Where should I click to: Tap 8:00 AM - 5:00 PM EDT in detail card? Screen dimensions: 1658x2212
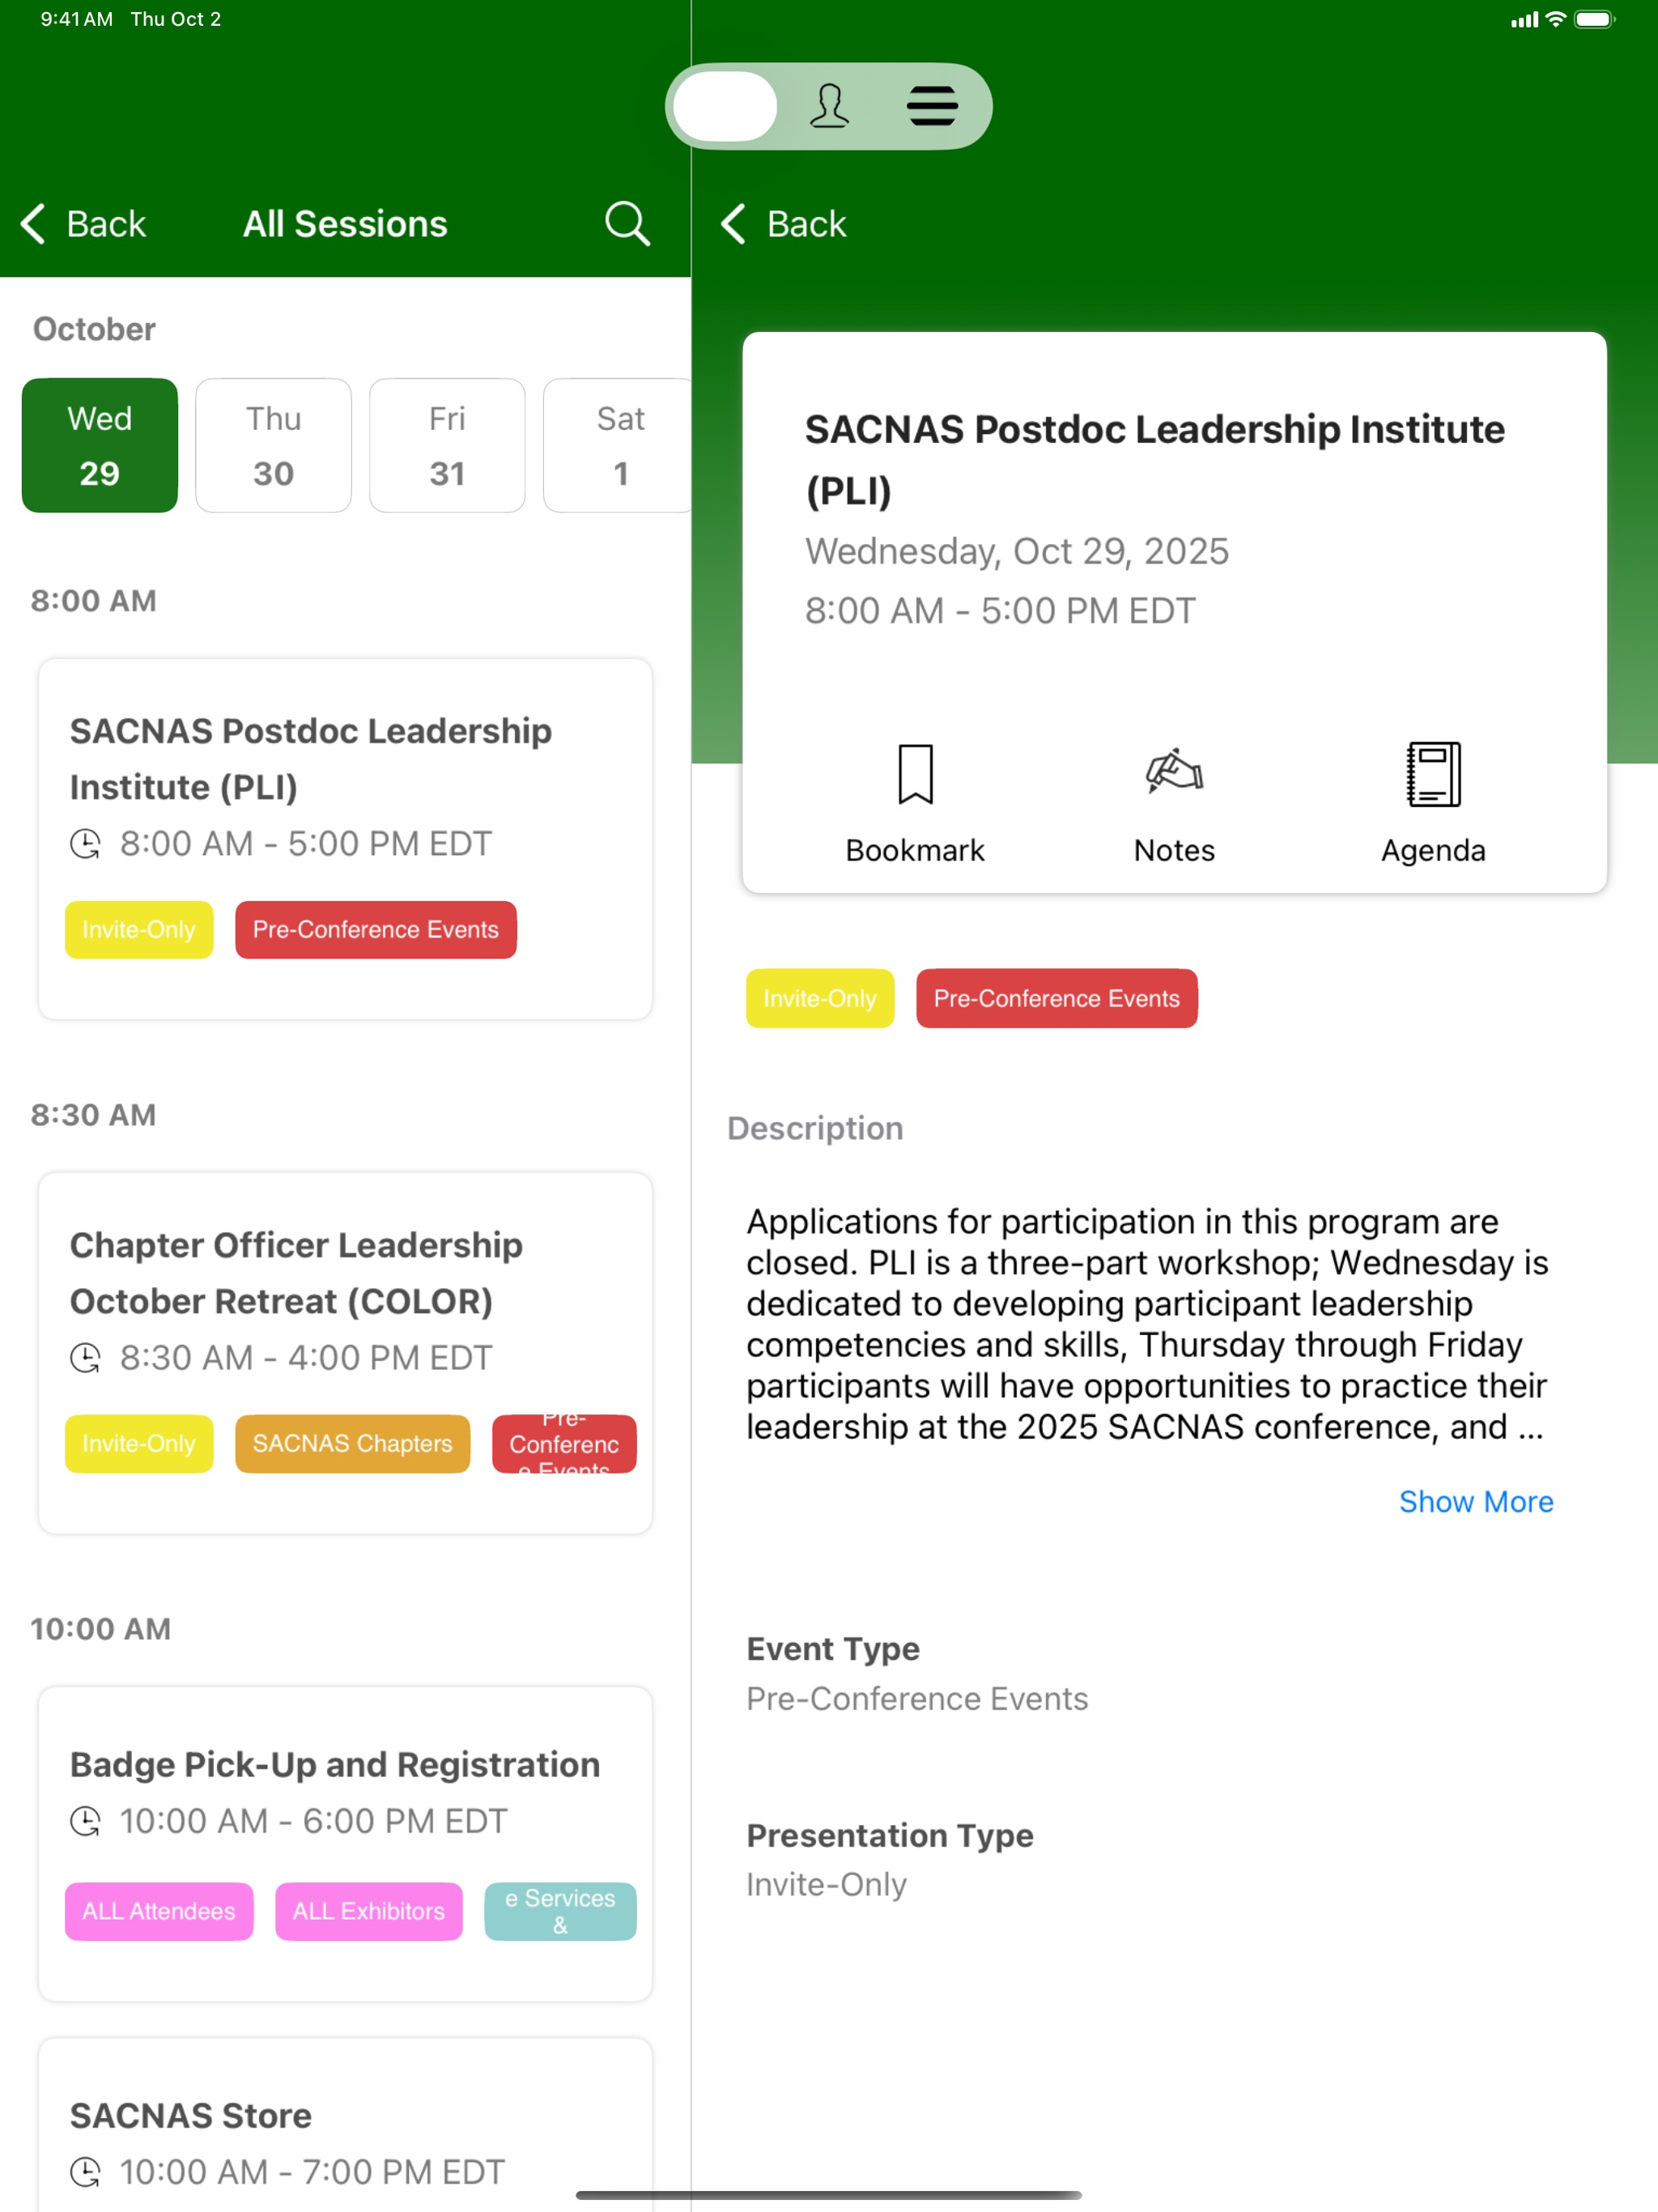click(1000, 610)
